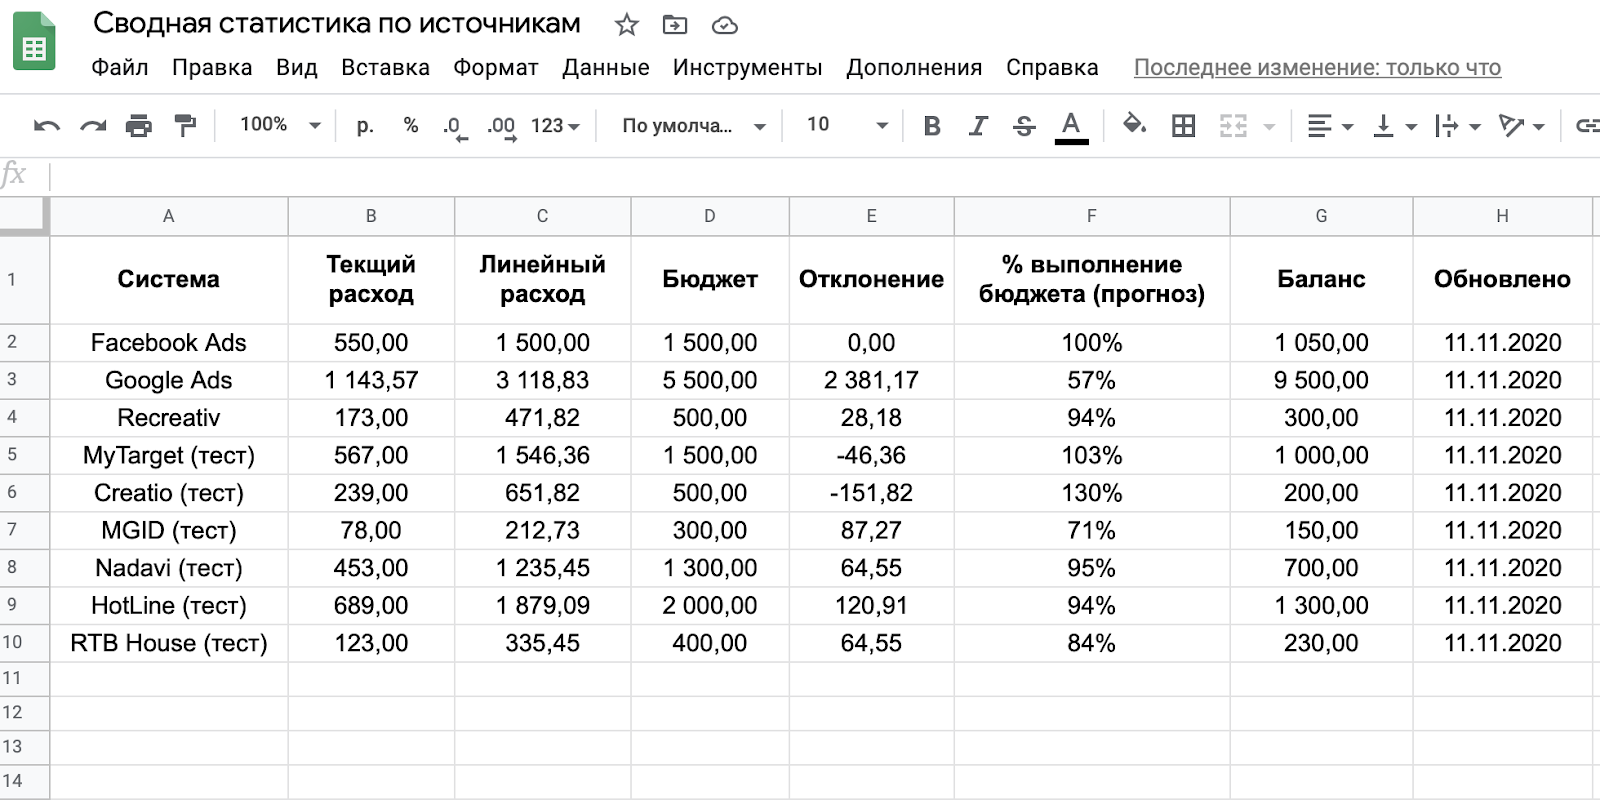Open Google Sheets home icon
This screenshot has height=800, width=1600.
tap(34, 41)
